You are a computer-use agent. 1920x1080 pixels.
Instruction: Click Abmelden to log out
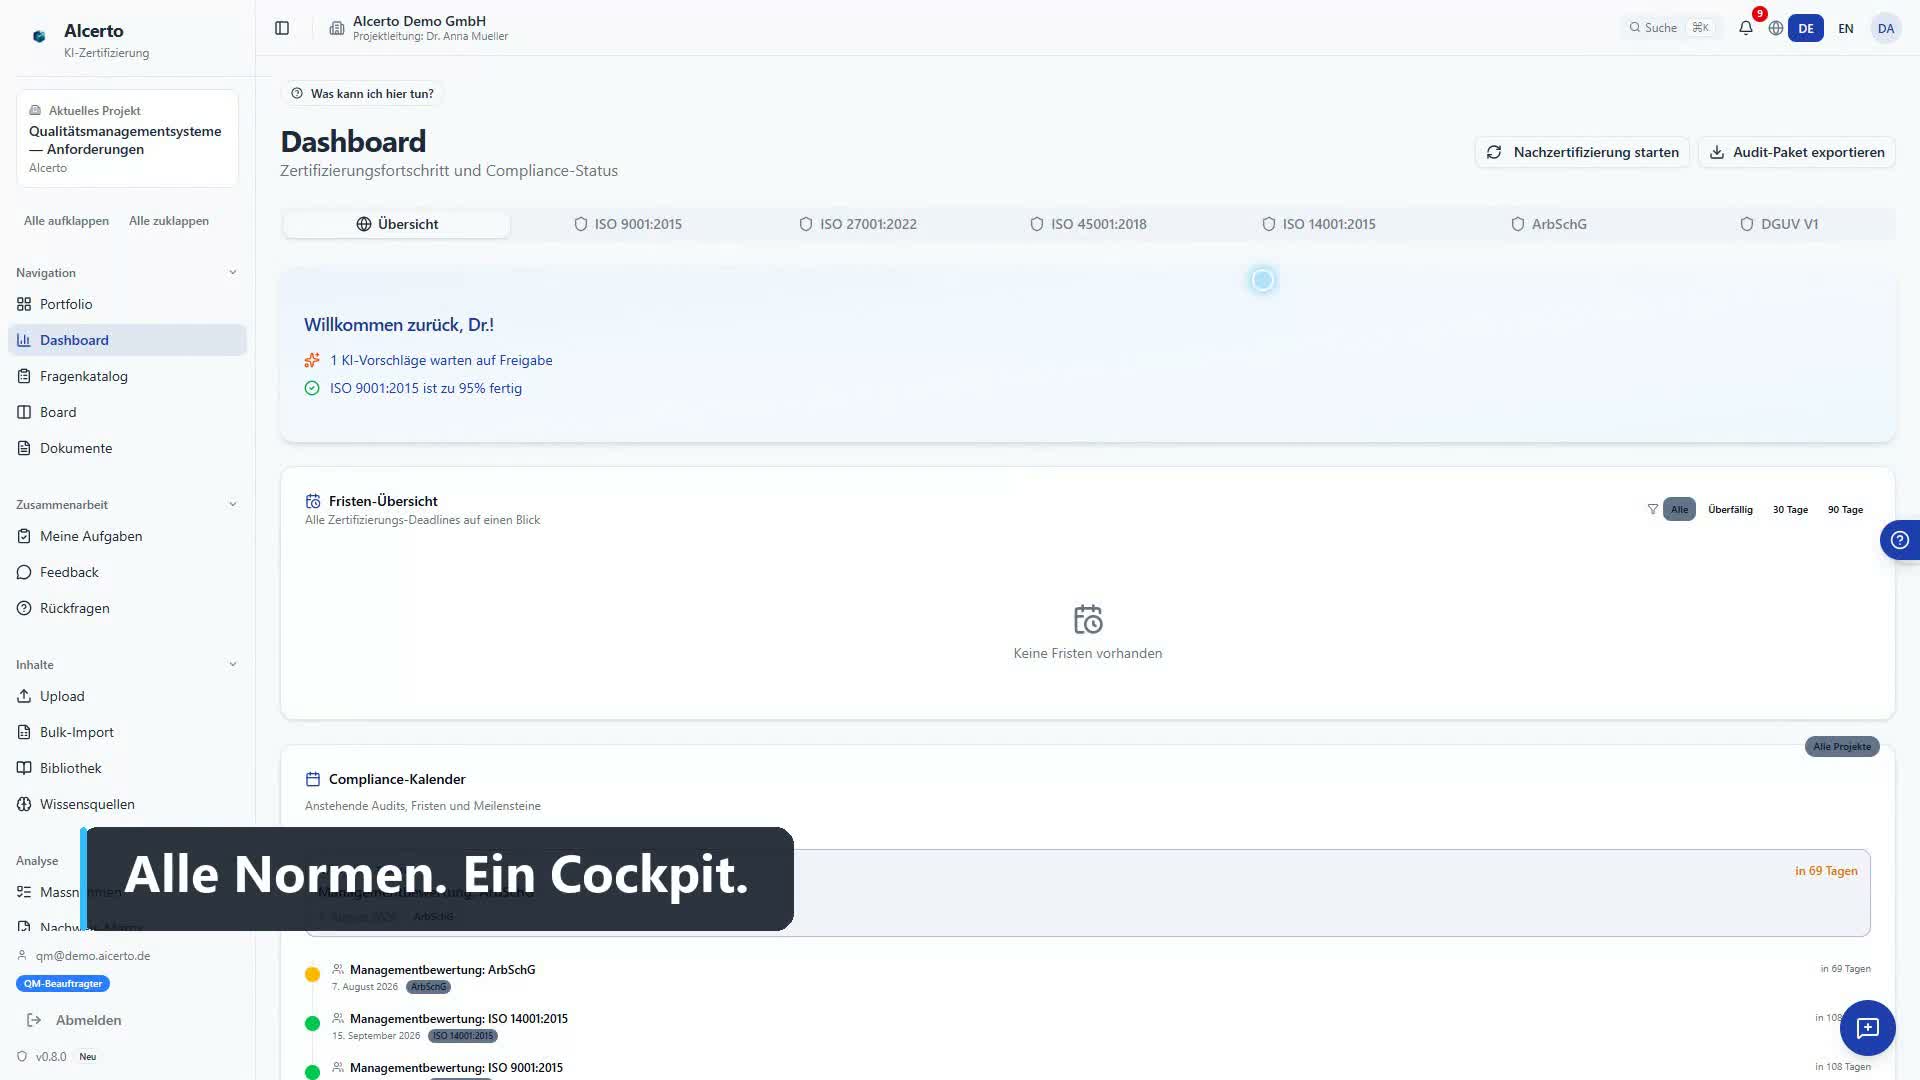(x=88, y=1020)
